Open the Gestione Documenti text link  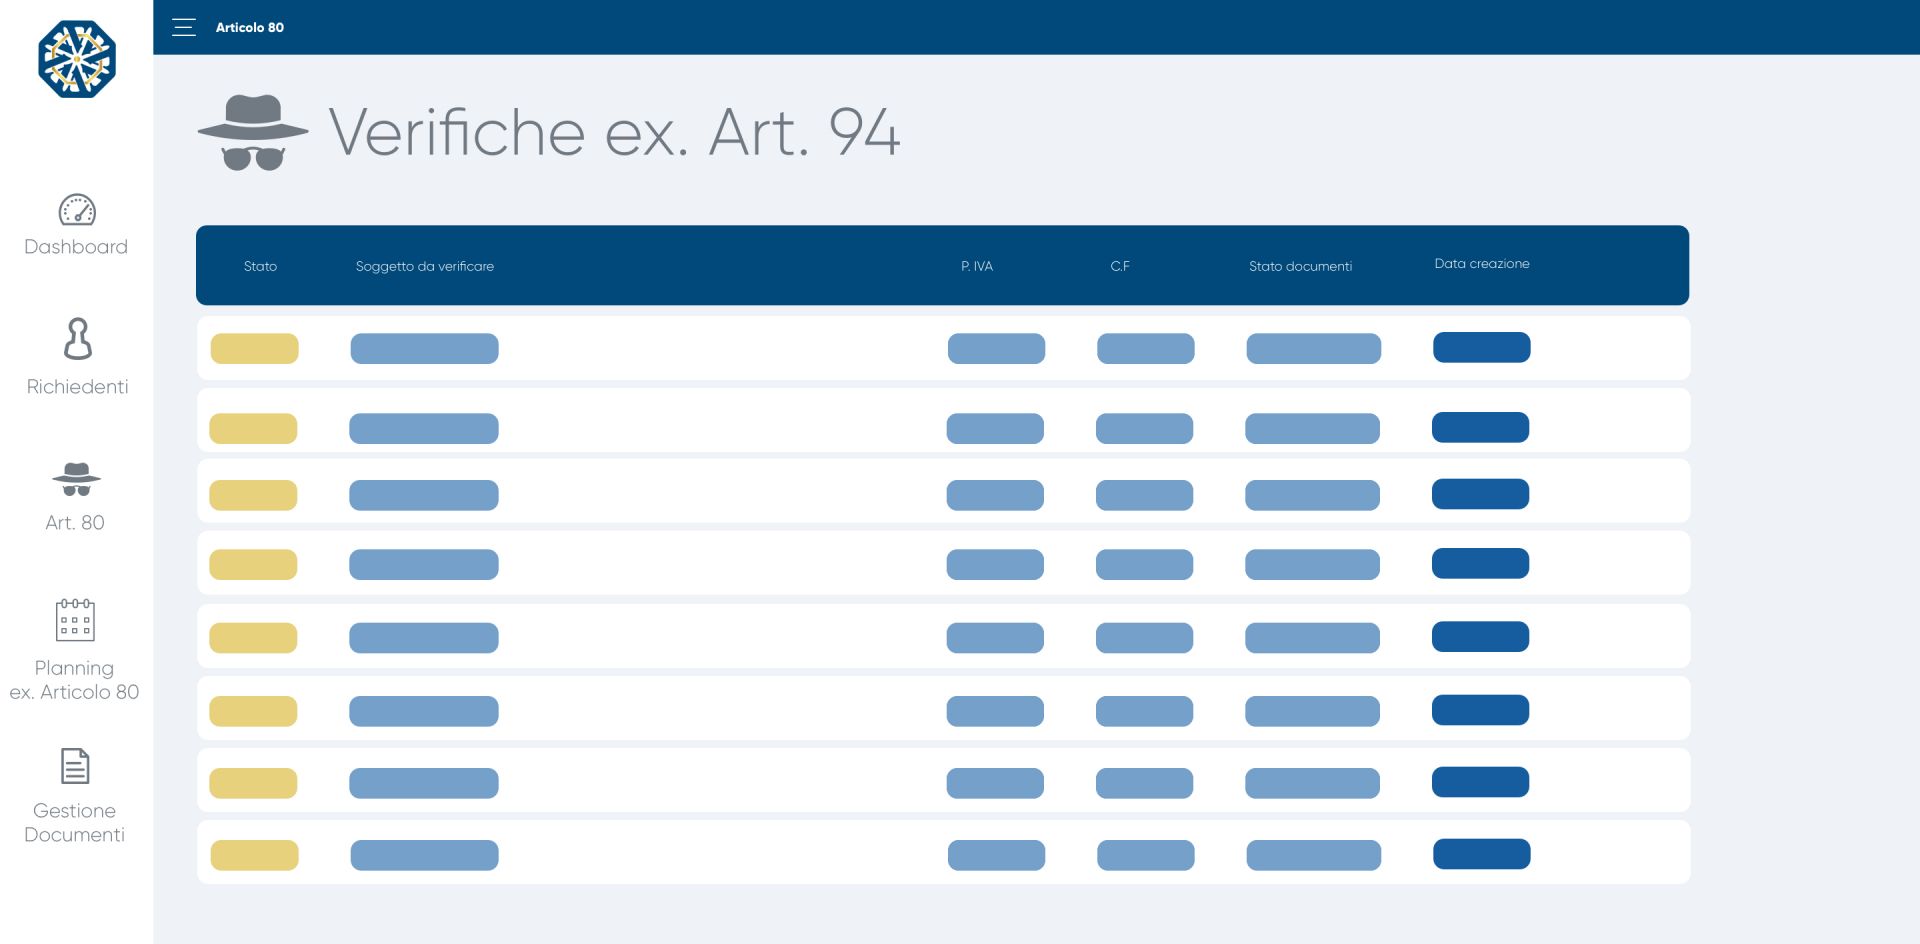click(x=75, y=823)
